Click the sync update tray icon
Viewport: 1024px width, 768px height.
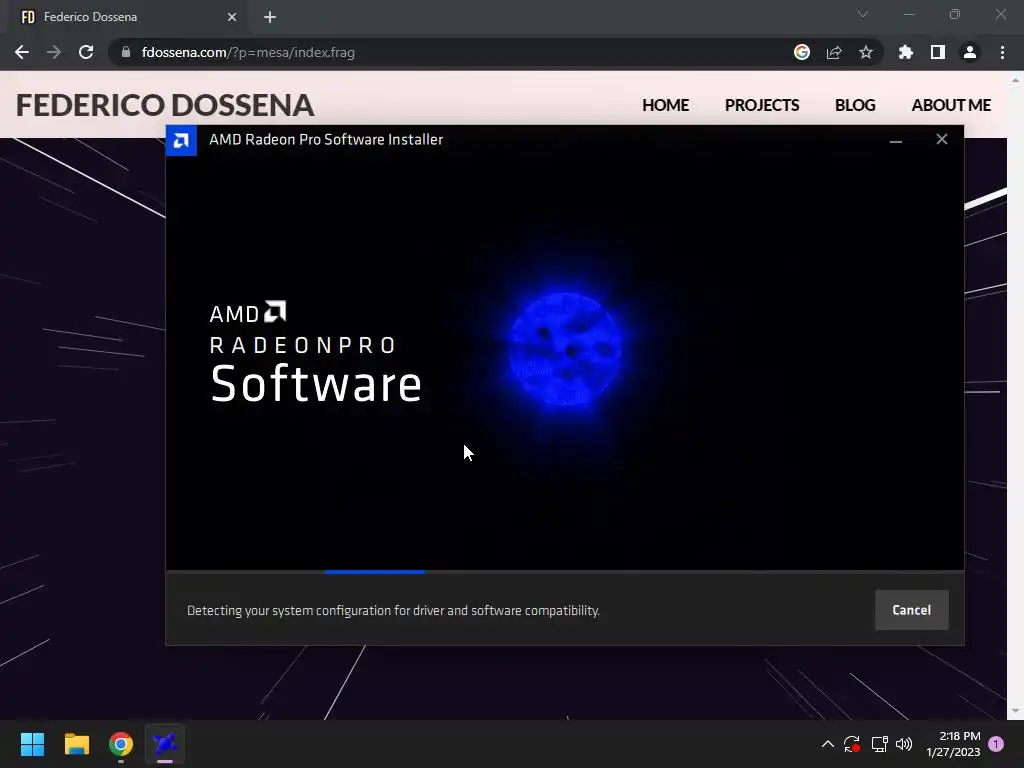point(852,744)
